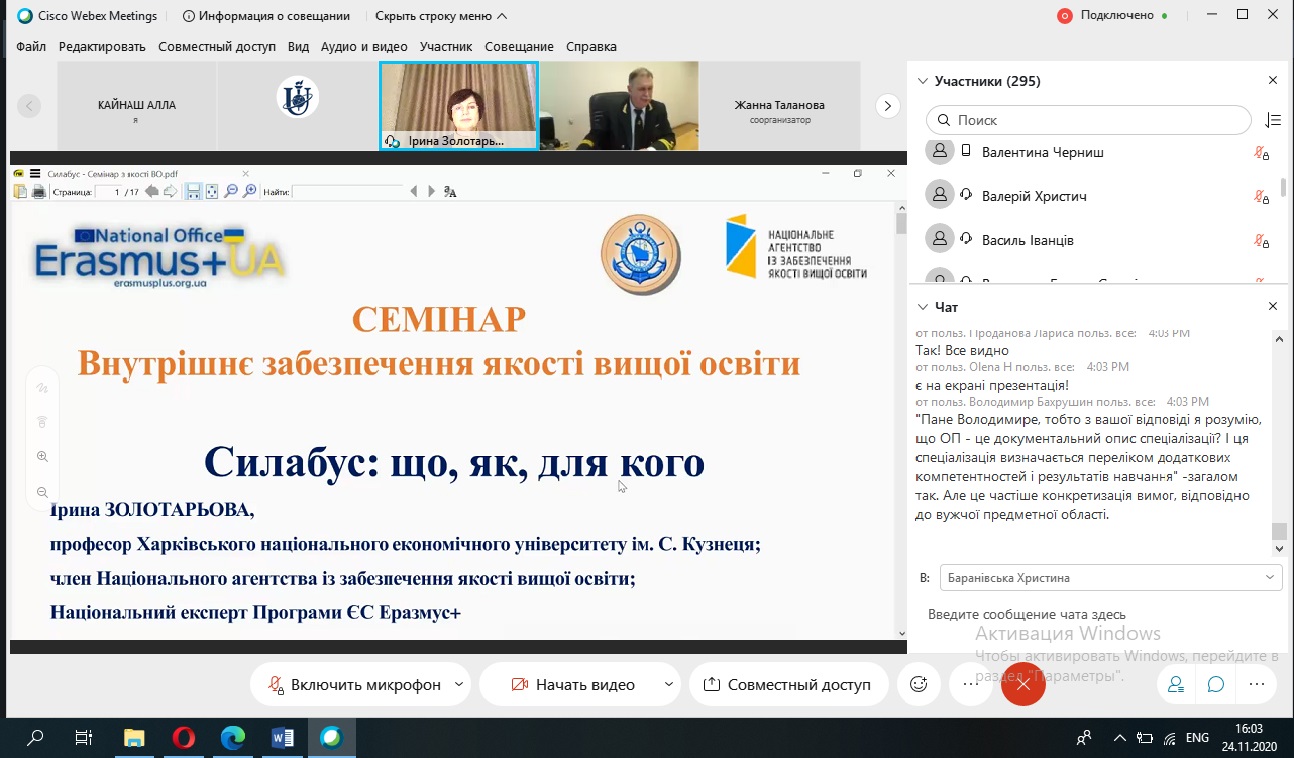Screen dimensions: 1294x758
Task: Select the КАЙНАШ АЛЛА video tile
Action: point(137,106)
